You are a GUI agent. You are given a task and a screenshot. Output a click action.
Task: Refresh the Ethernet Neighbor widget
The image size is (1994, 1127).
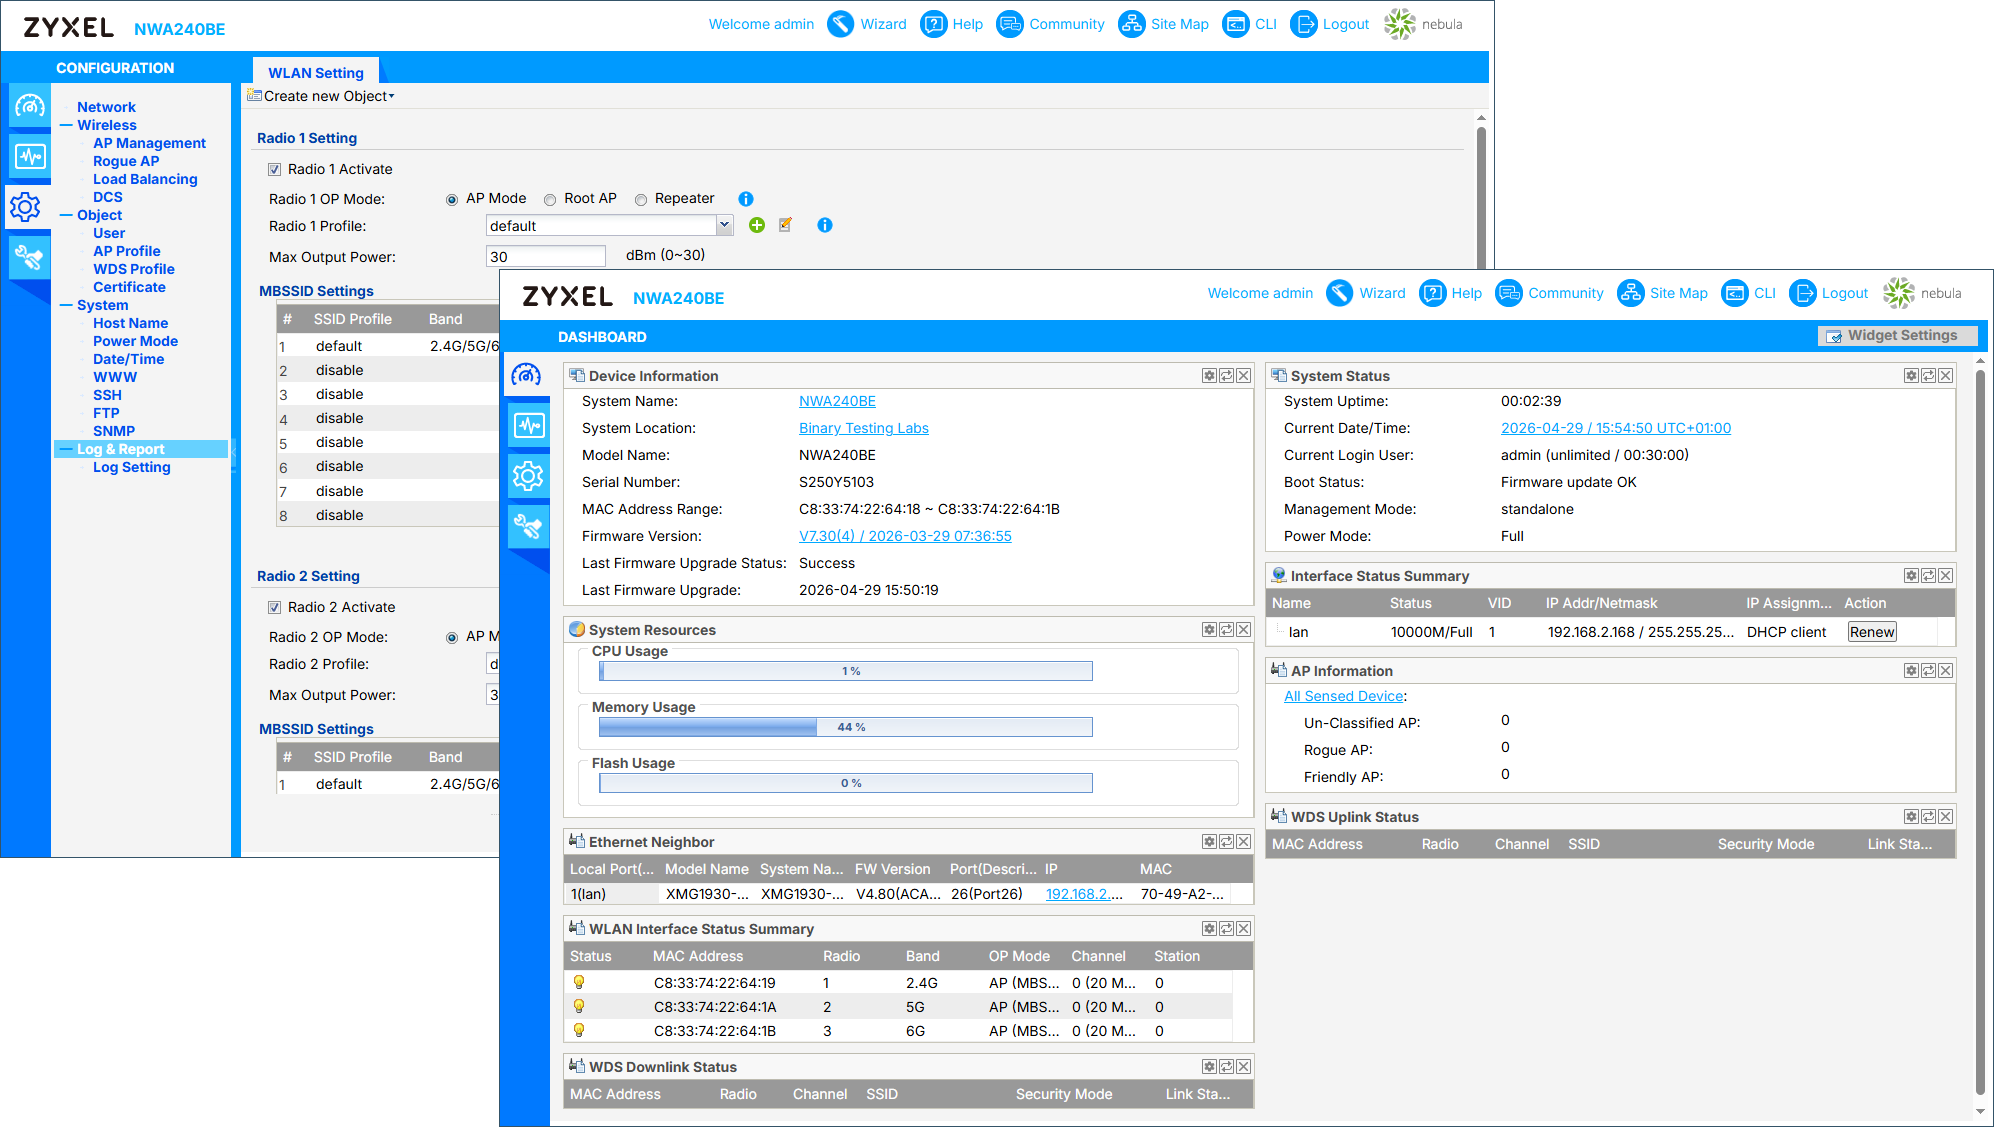[x=1226, y=842]
